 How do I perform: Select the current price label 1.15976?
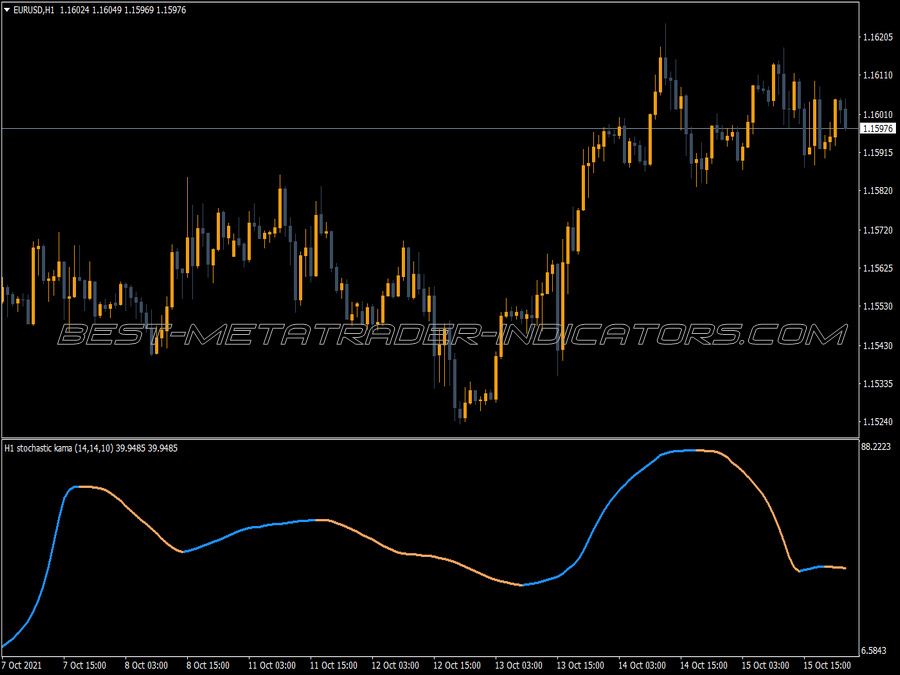pyautogui.click(x=878, y=129)
